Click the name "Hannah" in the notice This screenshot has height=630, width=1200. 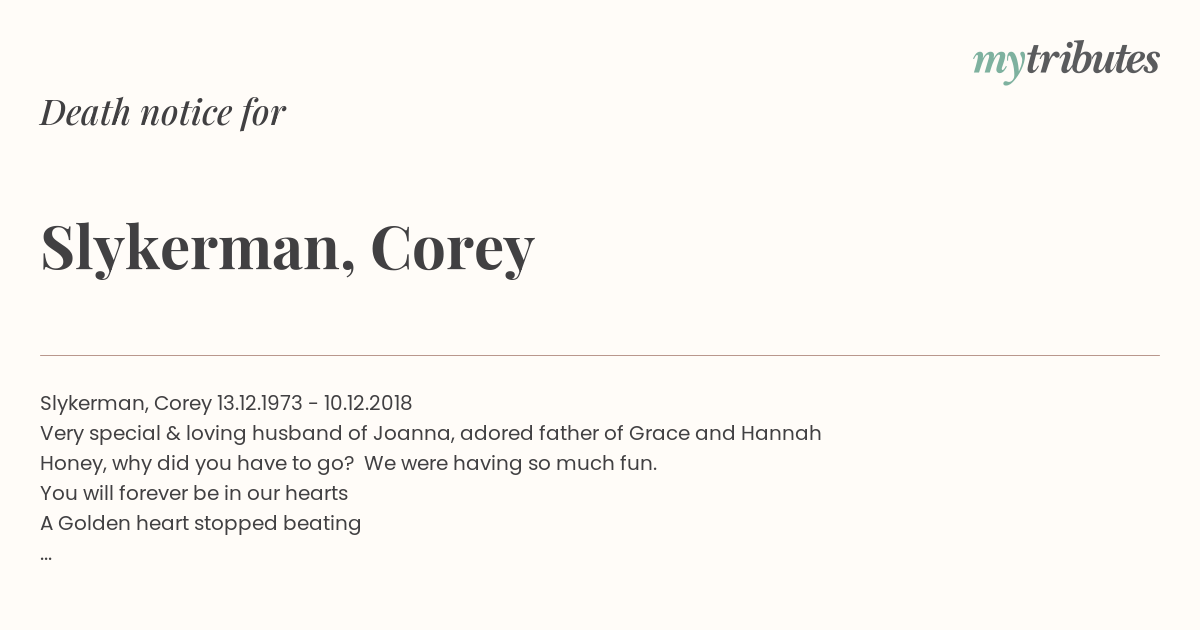pos(781,434)
